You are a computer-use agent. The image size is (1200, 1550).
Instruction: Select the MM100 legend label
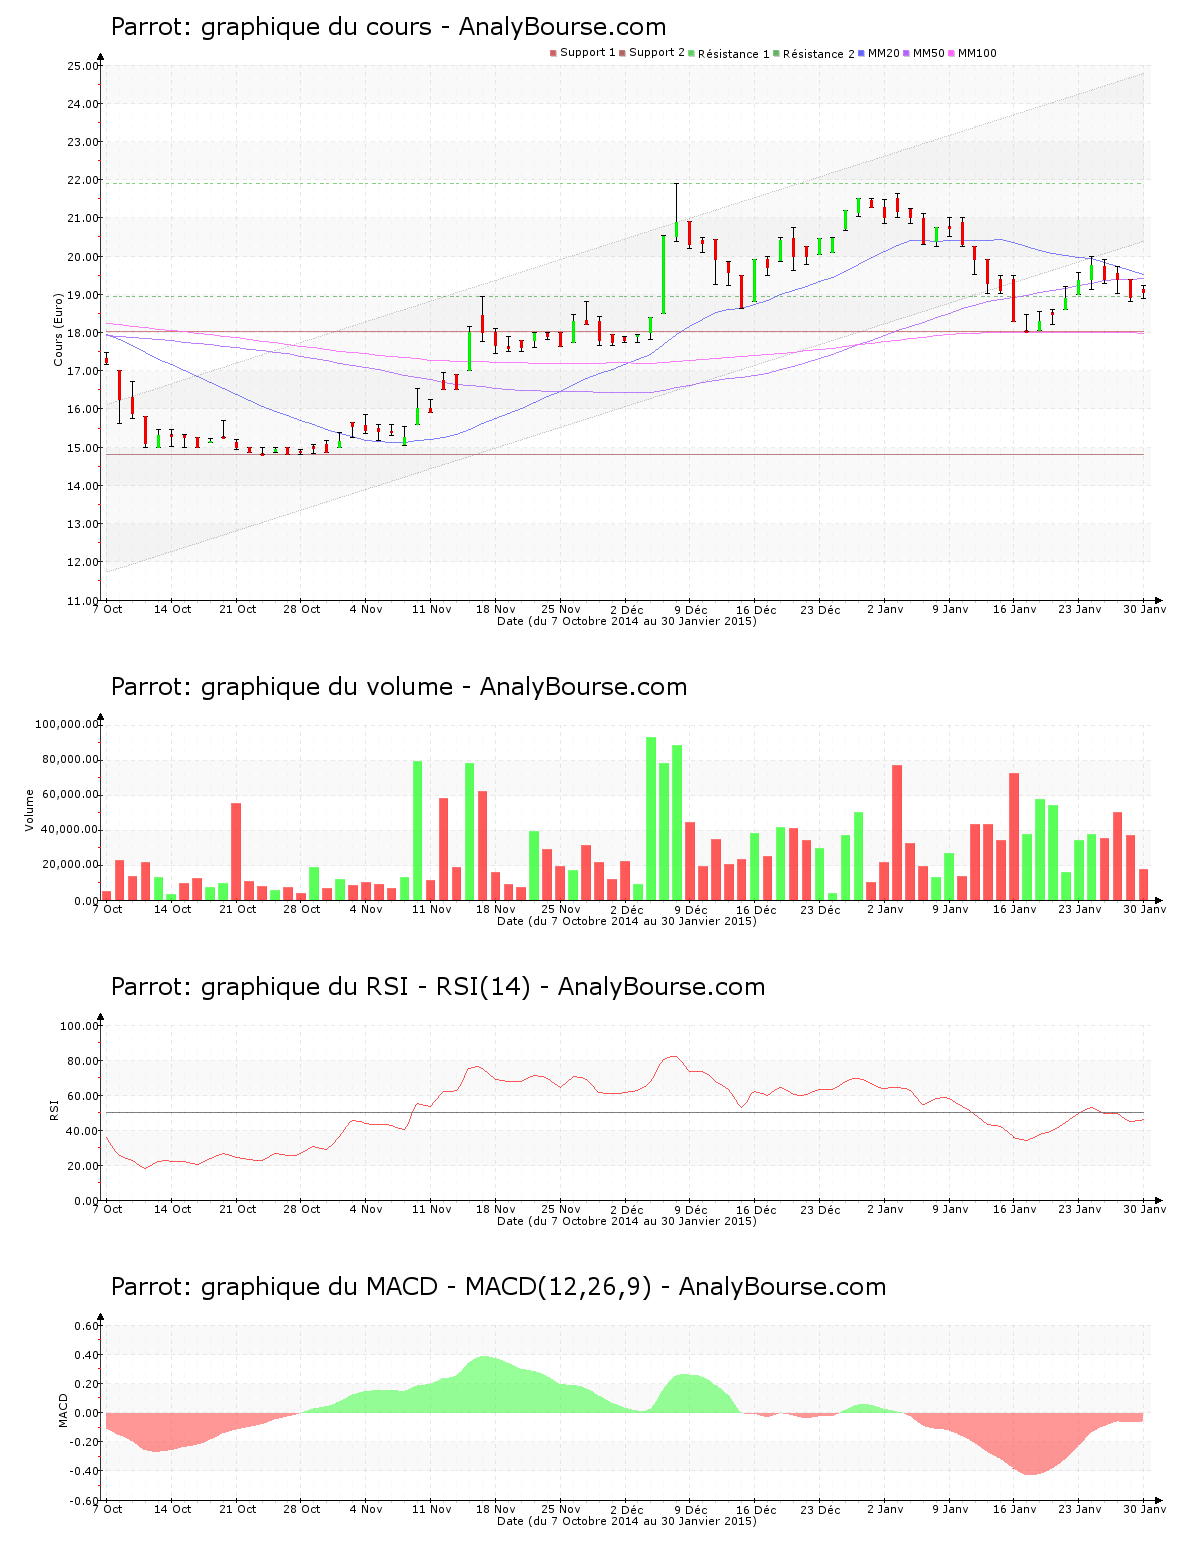tap(977, 53)
